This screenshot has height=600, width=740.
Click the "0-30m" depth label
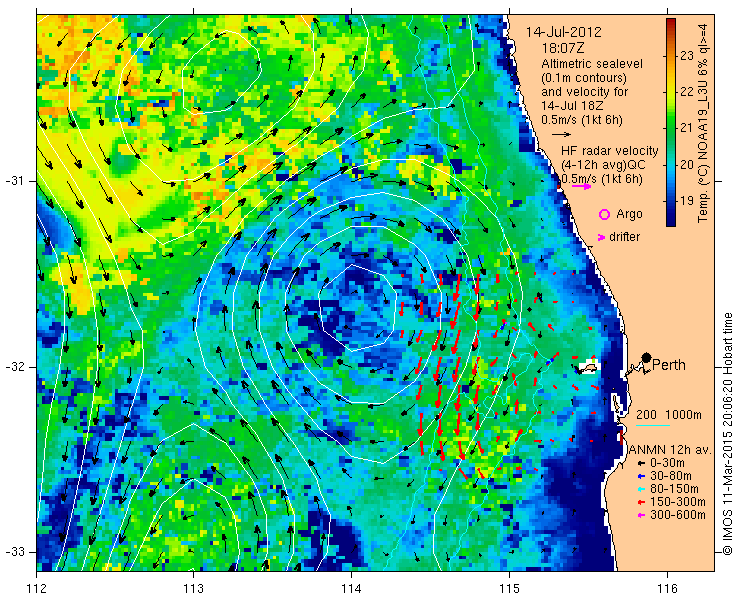[x=667, y=464]
